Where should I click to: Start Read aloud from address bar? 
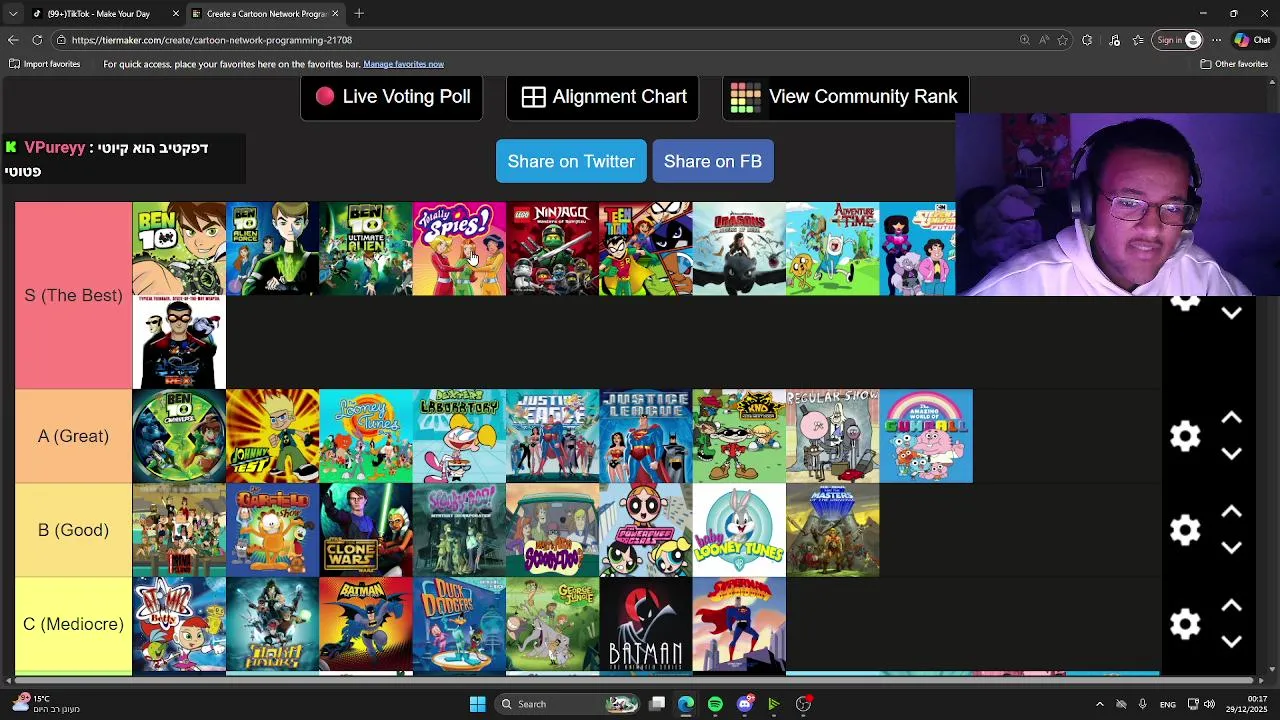coord(1044,40)
